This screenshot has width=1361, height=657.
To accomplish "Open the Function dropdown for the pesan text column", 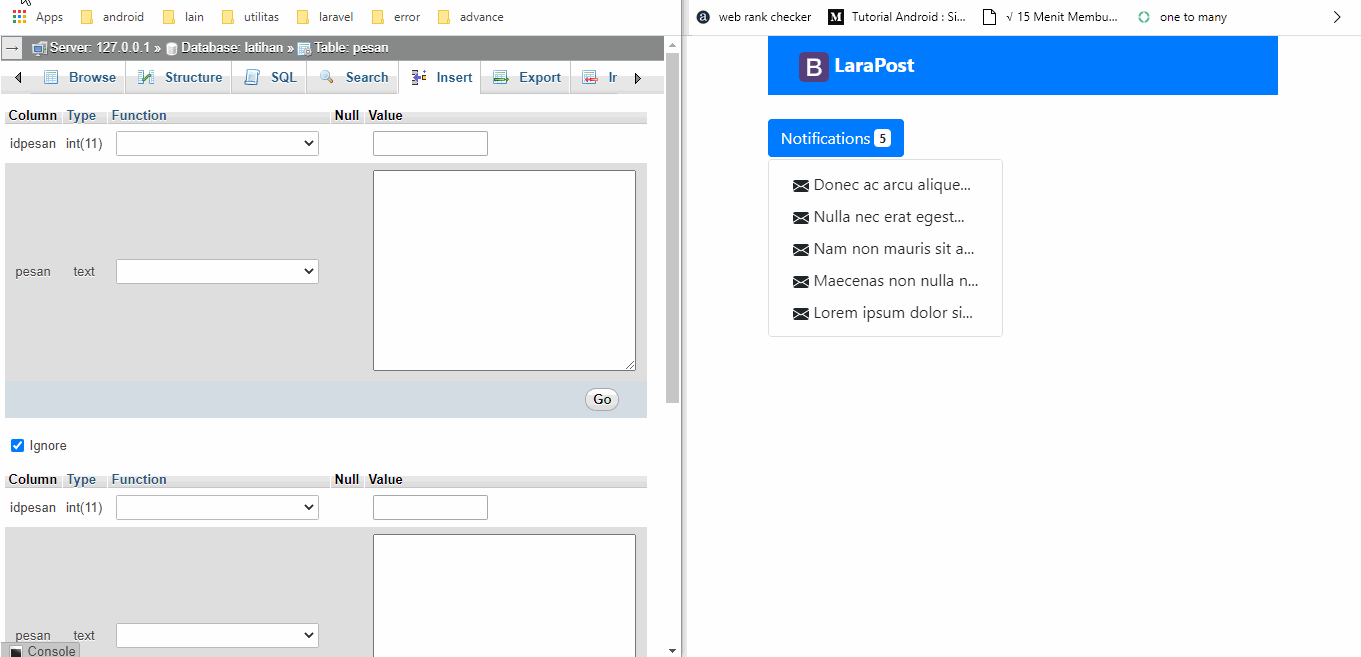I will [x=216, y=271].
